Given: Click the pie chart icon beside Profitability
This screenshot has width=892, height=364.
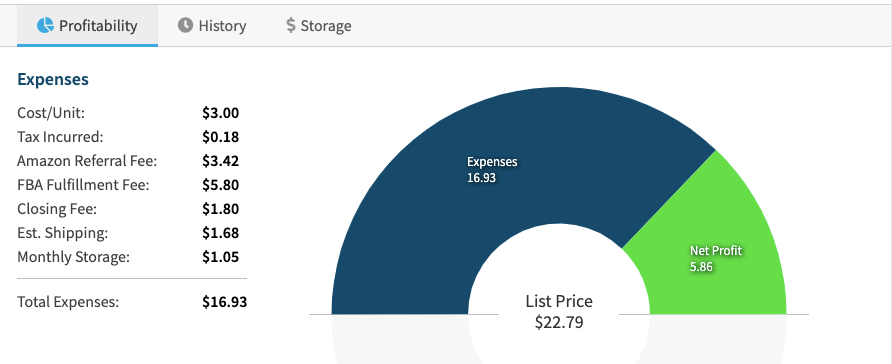Looking at the screenshot, I should [46, 25].
